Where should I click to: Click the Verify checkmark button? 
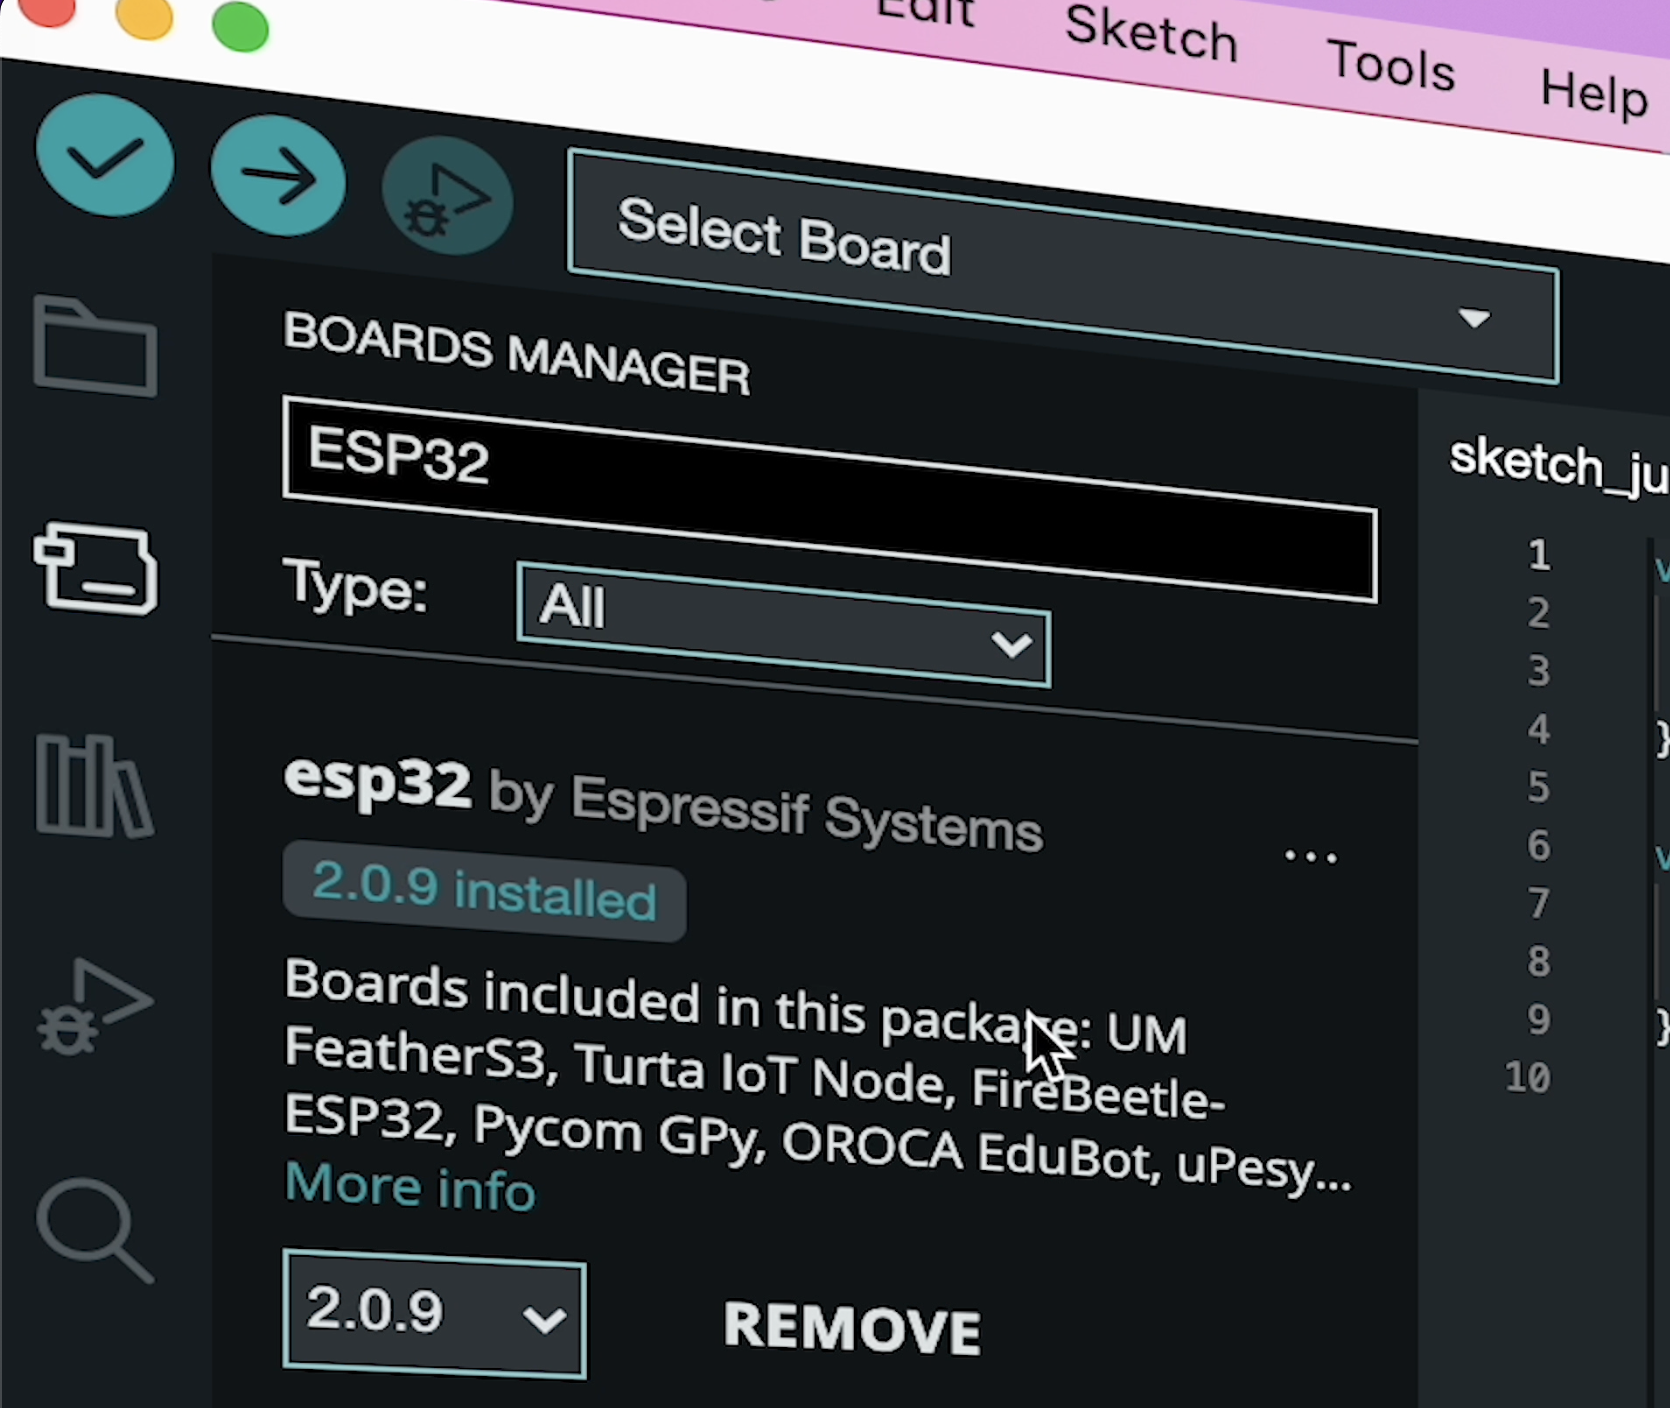click(104, 156)
